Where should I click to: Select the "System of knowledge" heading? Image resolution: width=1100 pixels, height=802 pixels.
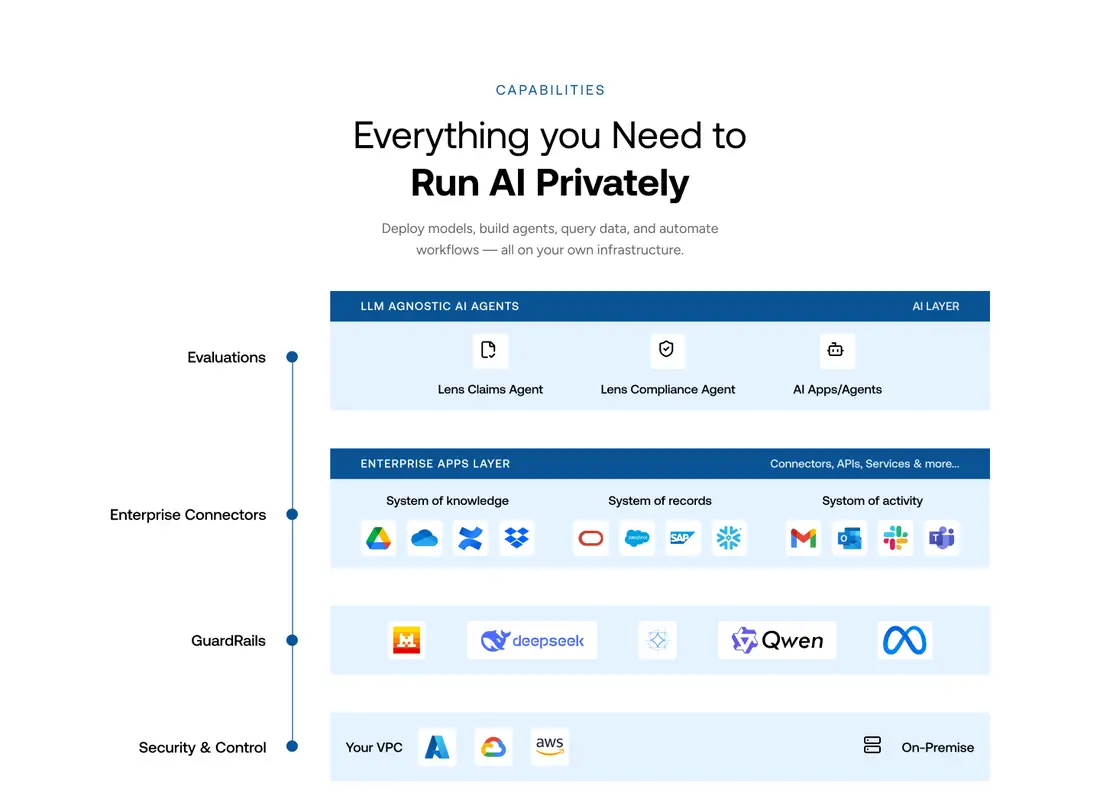pyautogui.click(x=448, y=500)
